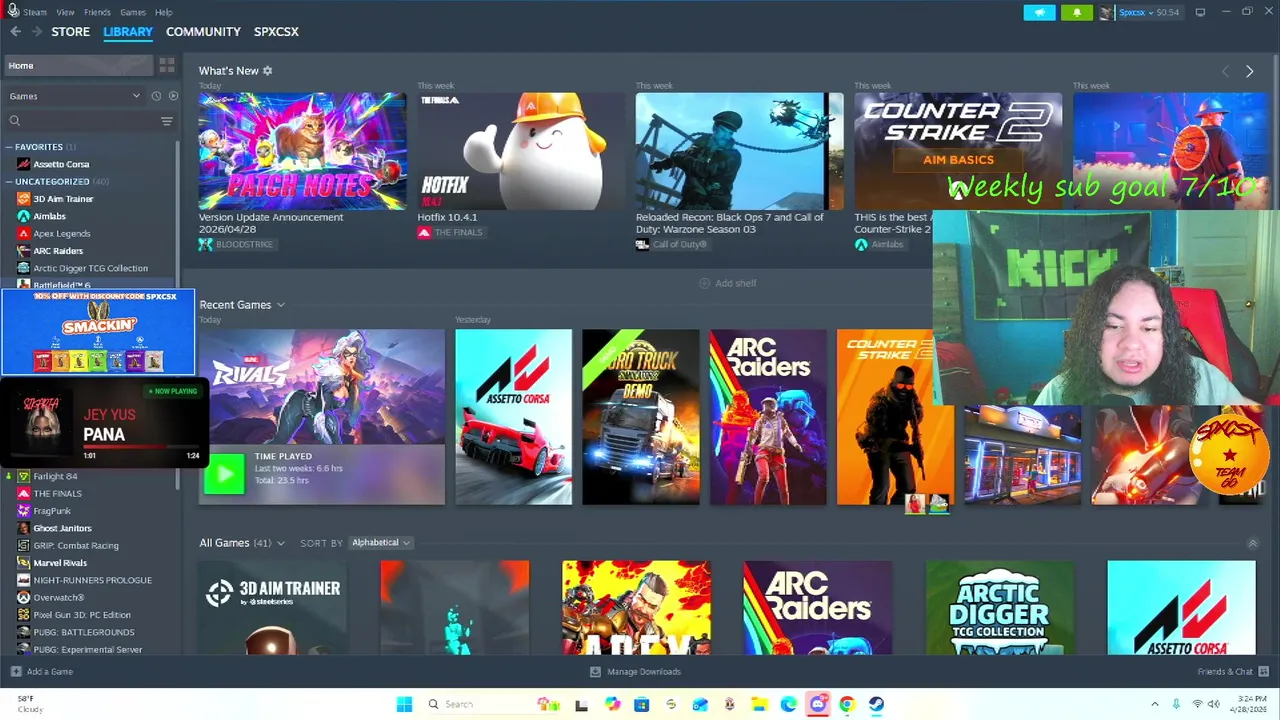The width and height of the screenshot is (1280, 720).
Task: Click Add a Game link
Action: pyautogui.click(x=50, y=671)
